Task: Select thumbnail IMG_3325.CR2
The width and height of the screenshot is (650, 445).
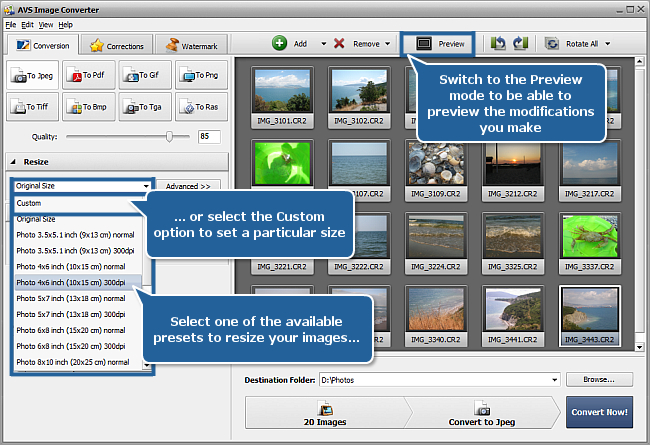Action: pyautogui.click(x=513, y=243)
